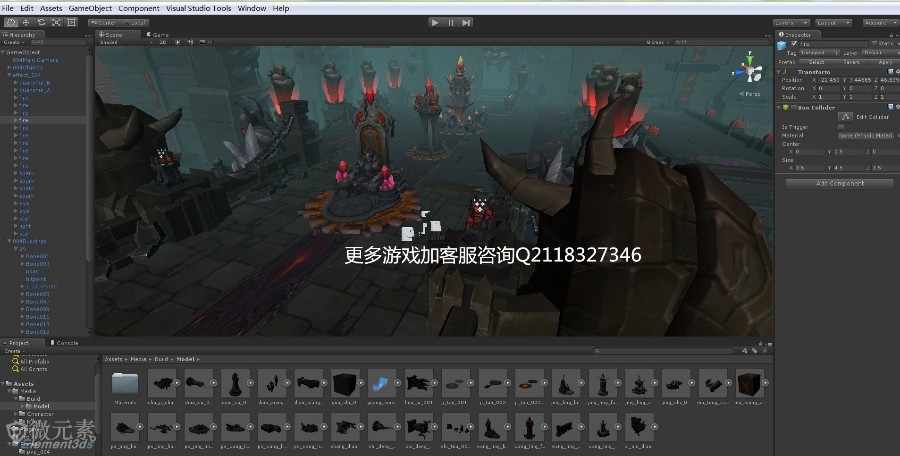
Task: Open the Layers dropdown
Action: coord(791,22)
